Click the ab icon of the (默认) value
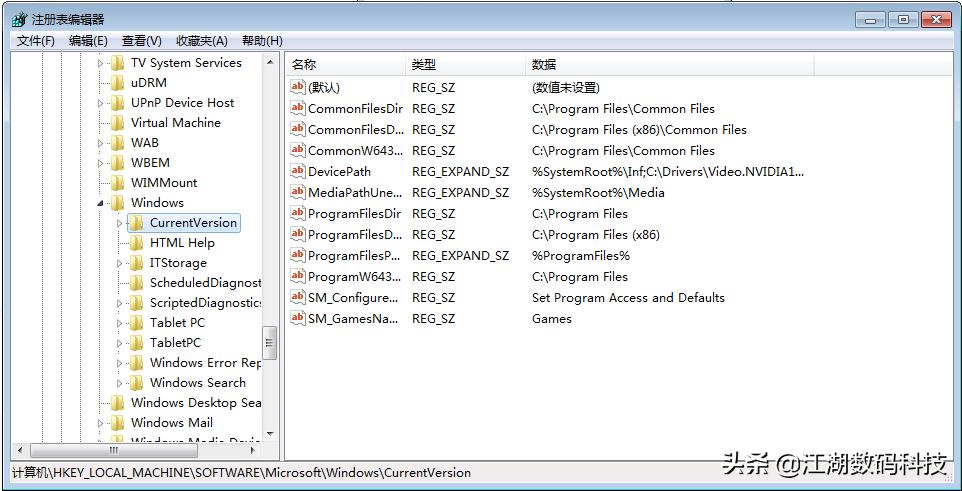Screen dimensions: 962x491 click(298, 87)
